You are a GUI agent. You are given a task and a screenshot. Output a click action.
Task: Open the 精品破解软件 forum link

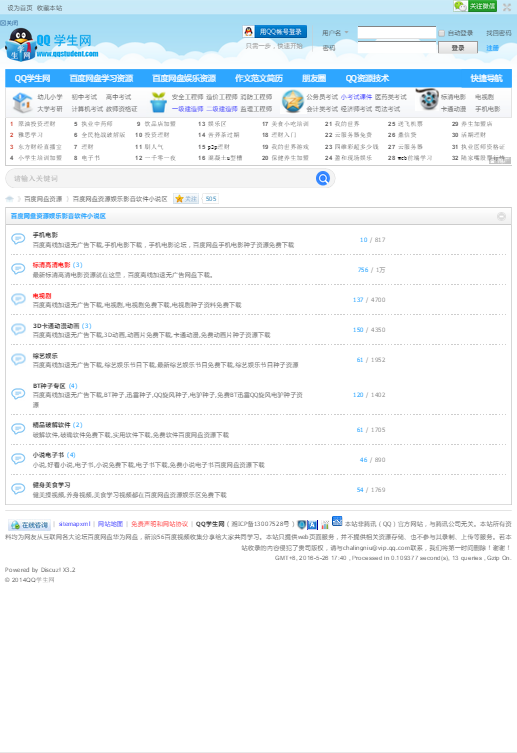51,425
